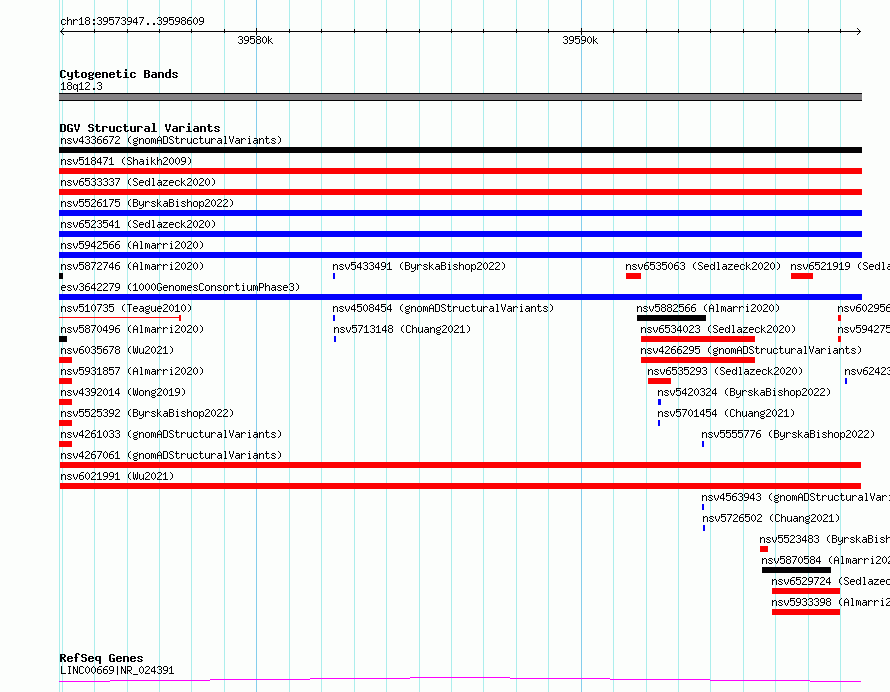Select the gray 18q12.3 cytogenetic band bar
This screenshot has width=890, height=692.
point(460,97)
